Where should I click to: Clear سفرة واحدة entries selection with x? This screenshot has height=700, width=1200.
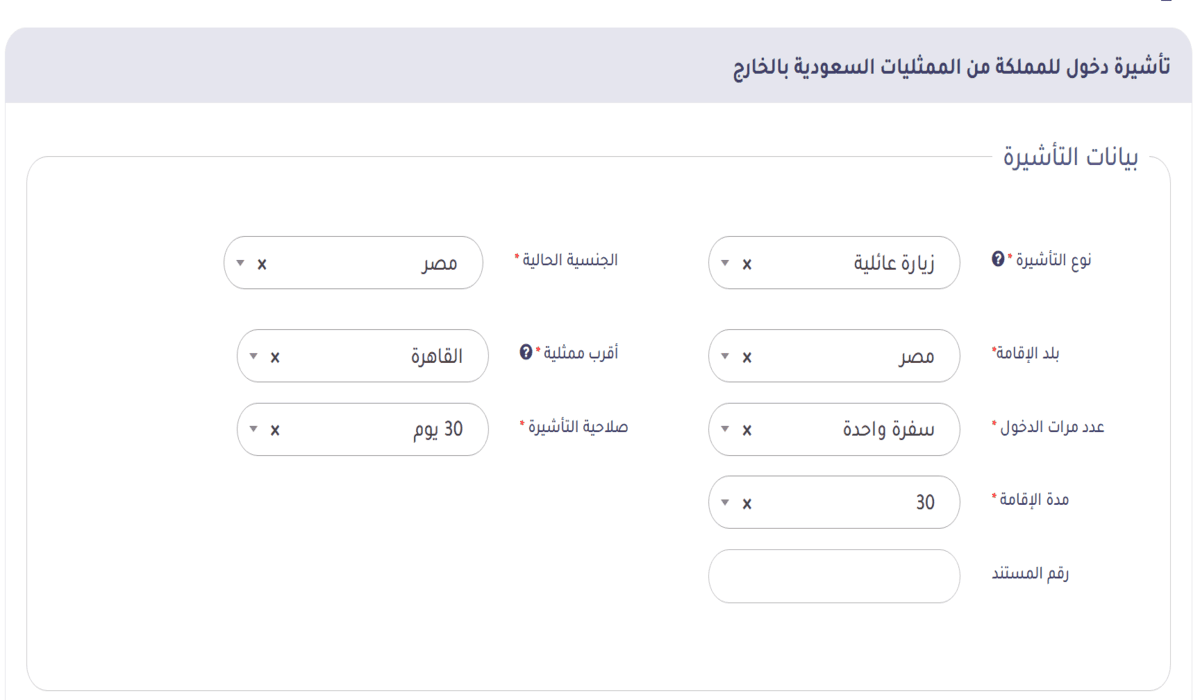coord(747,430)
